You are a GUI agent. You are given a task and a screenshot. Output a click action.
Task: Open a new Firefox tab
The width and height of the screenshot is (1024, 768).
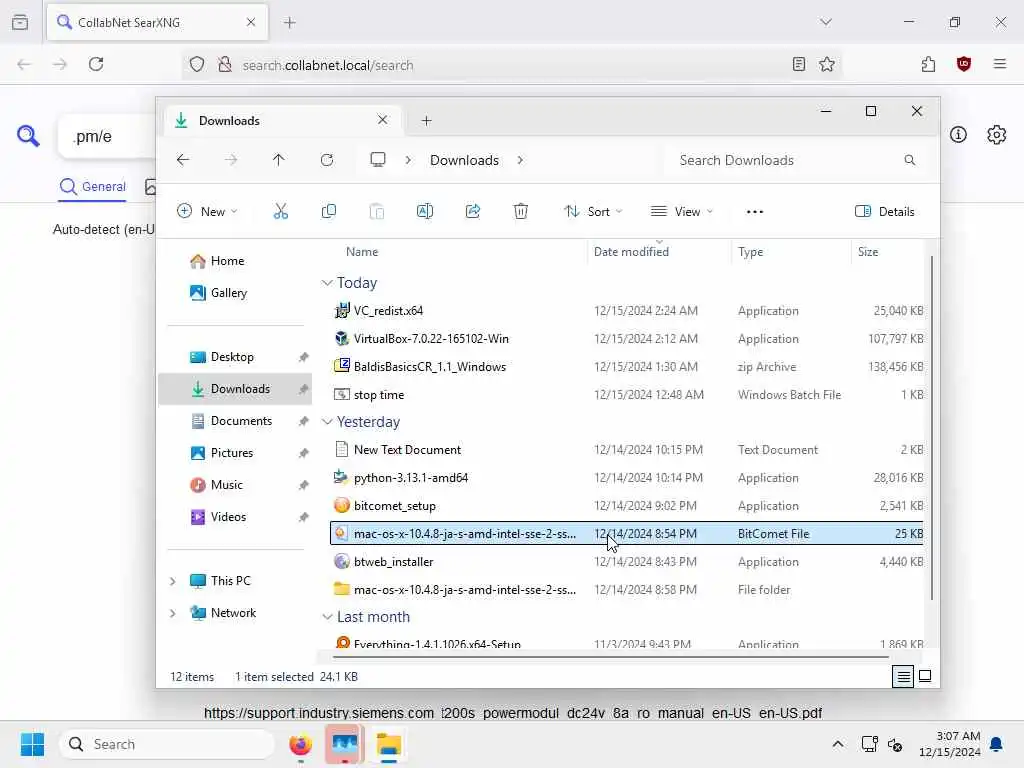coord(289,22)
